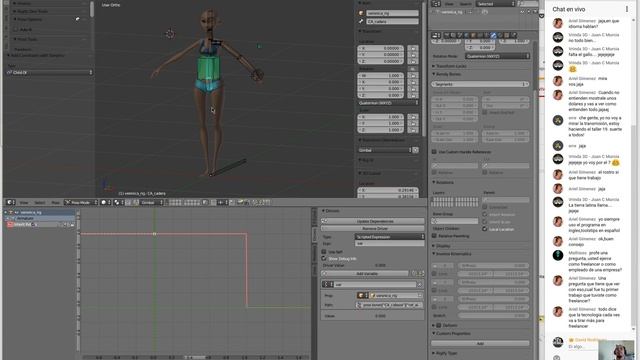Toggle the Local Location checkbox
Screen dimensions: 640x360
(485, 229)
